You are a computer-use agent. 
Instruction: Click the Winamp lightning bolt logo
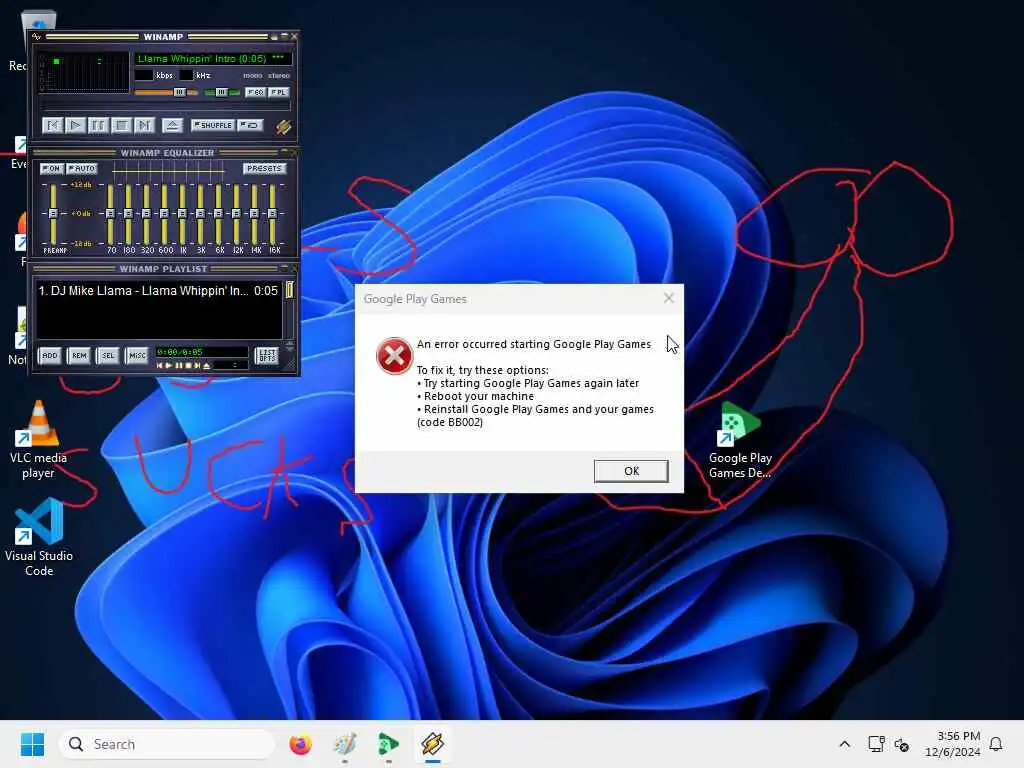pos(283,126)
